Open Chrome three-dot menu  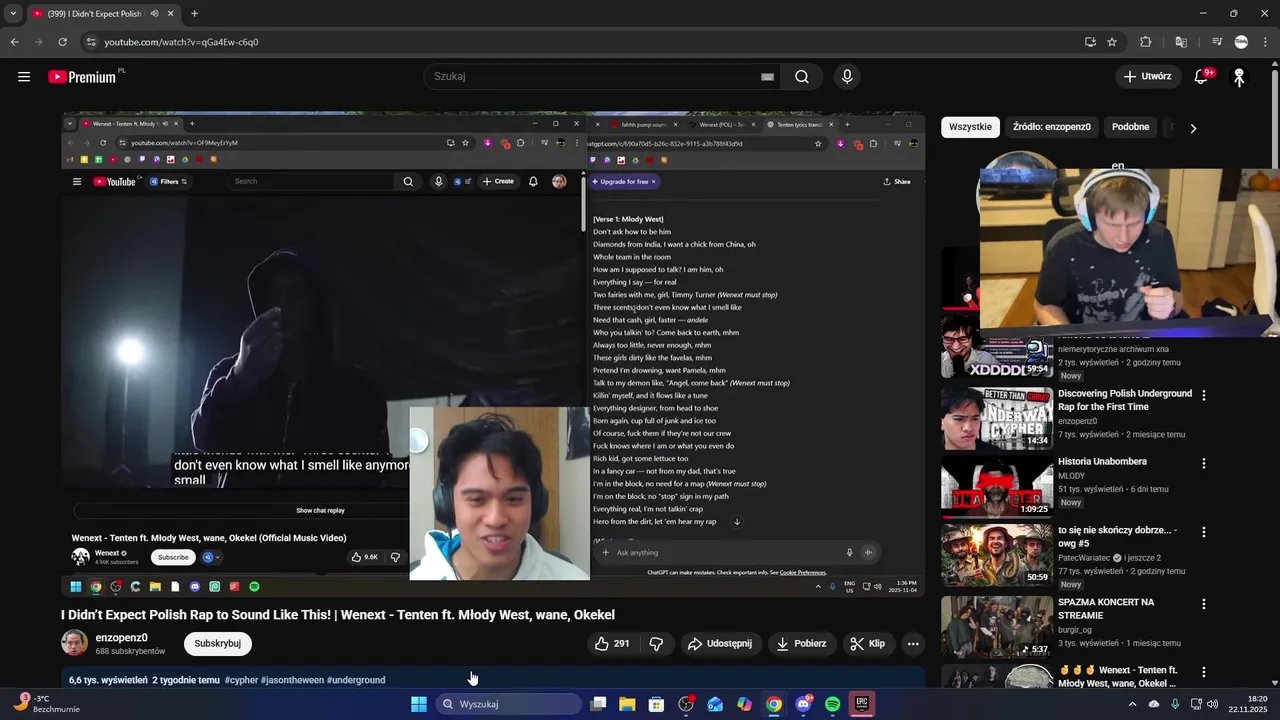point(1266,42)
